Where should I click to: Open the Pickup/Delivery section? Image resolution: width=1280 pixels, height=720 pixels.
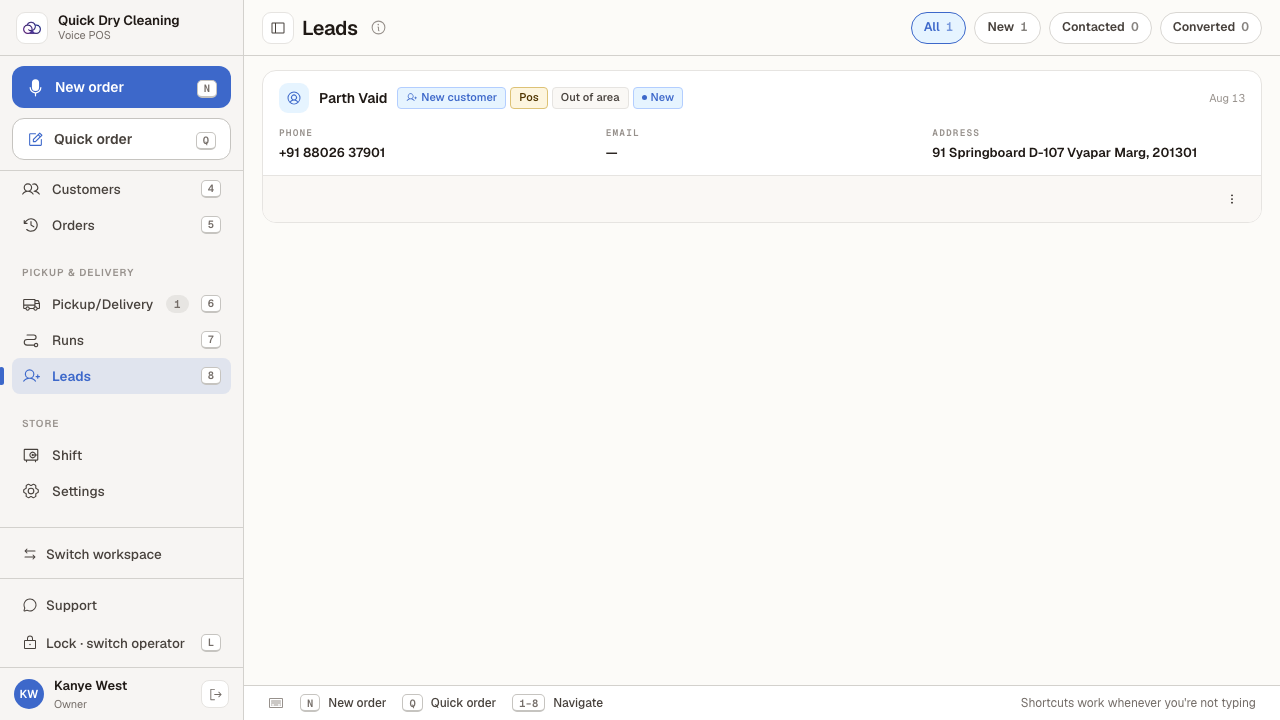click(121, 304)
